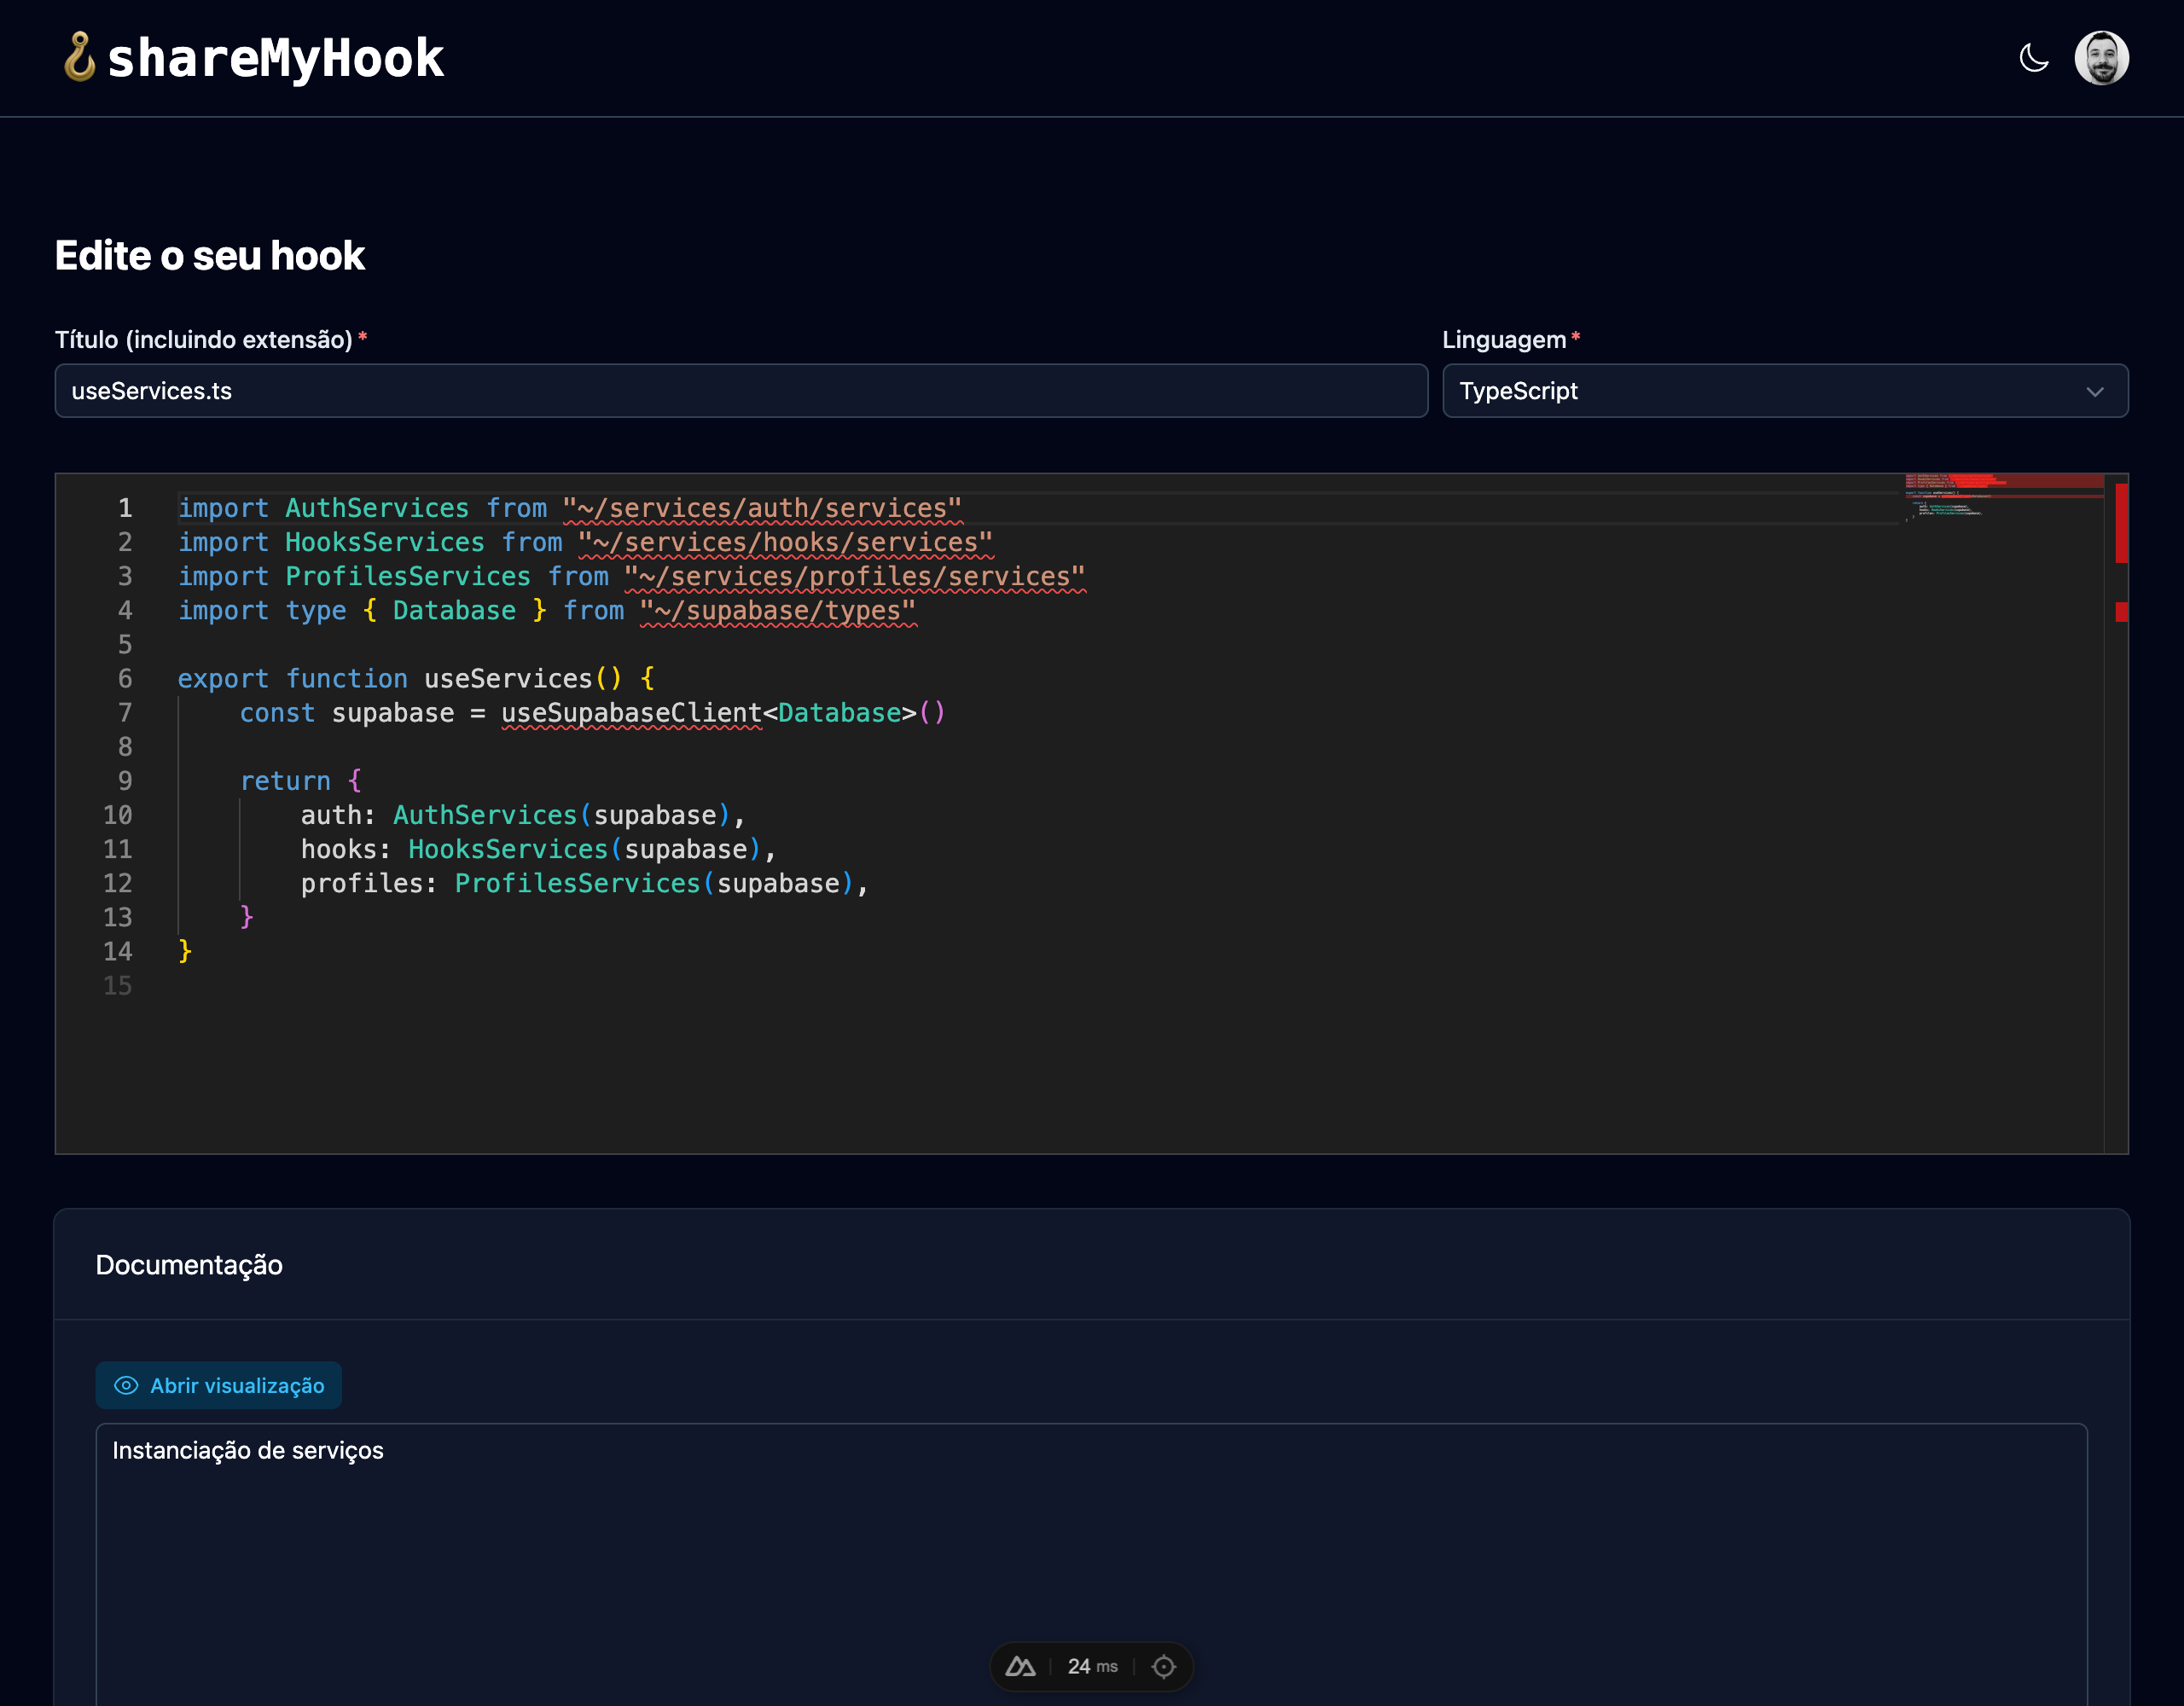The width and height of the screenshot is (2184, 1706).
Task: Click the Linguagem field label
Action: 1504,339
